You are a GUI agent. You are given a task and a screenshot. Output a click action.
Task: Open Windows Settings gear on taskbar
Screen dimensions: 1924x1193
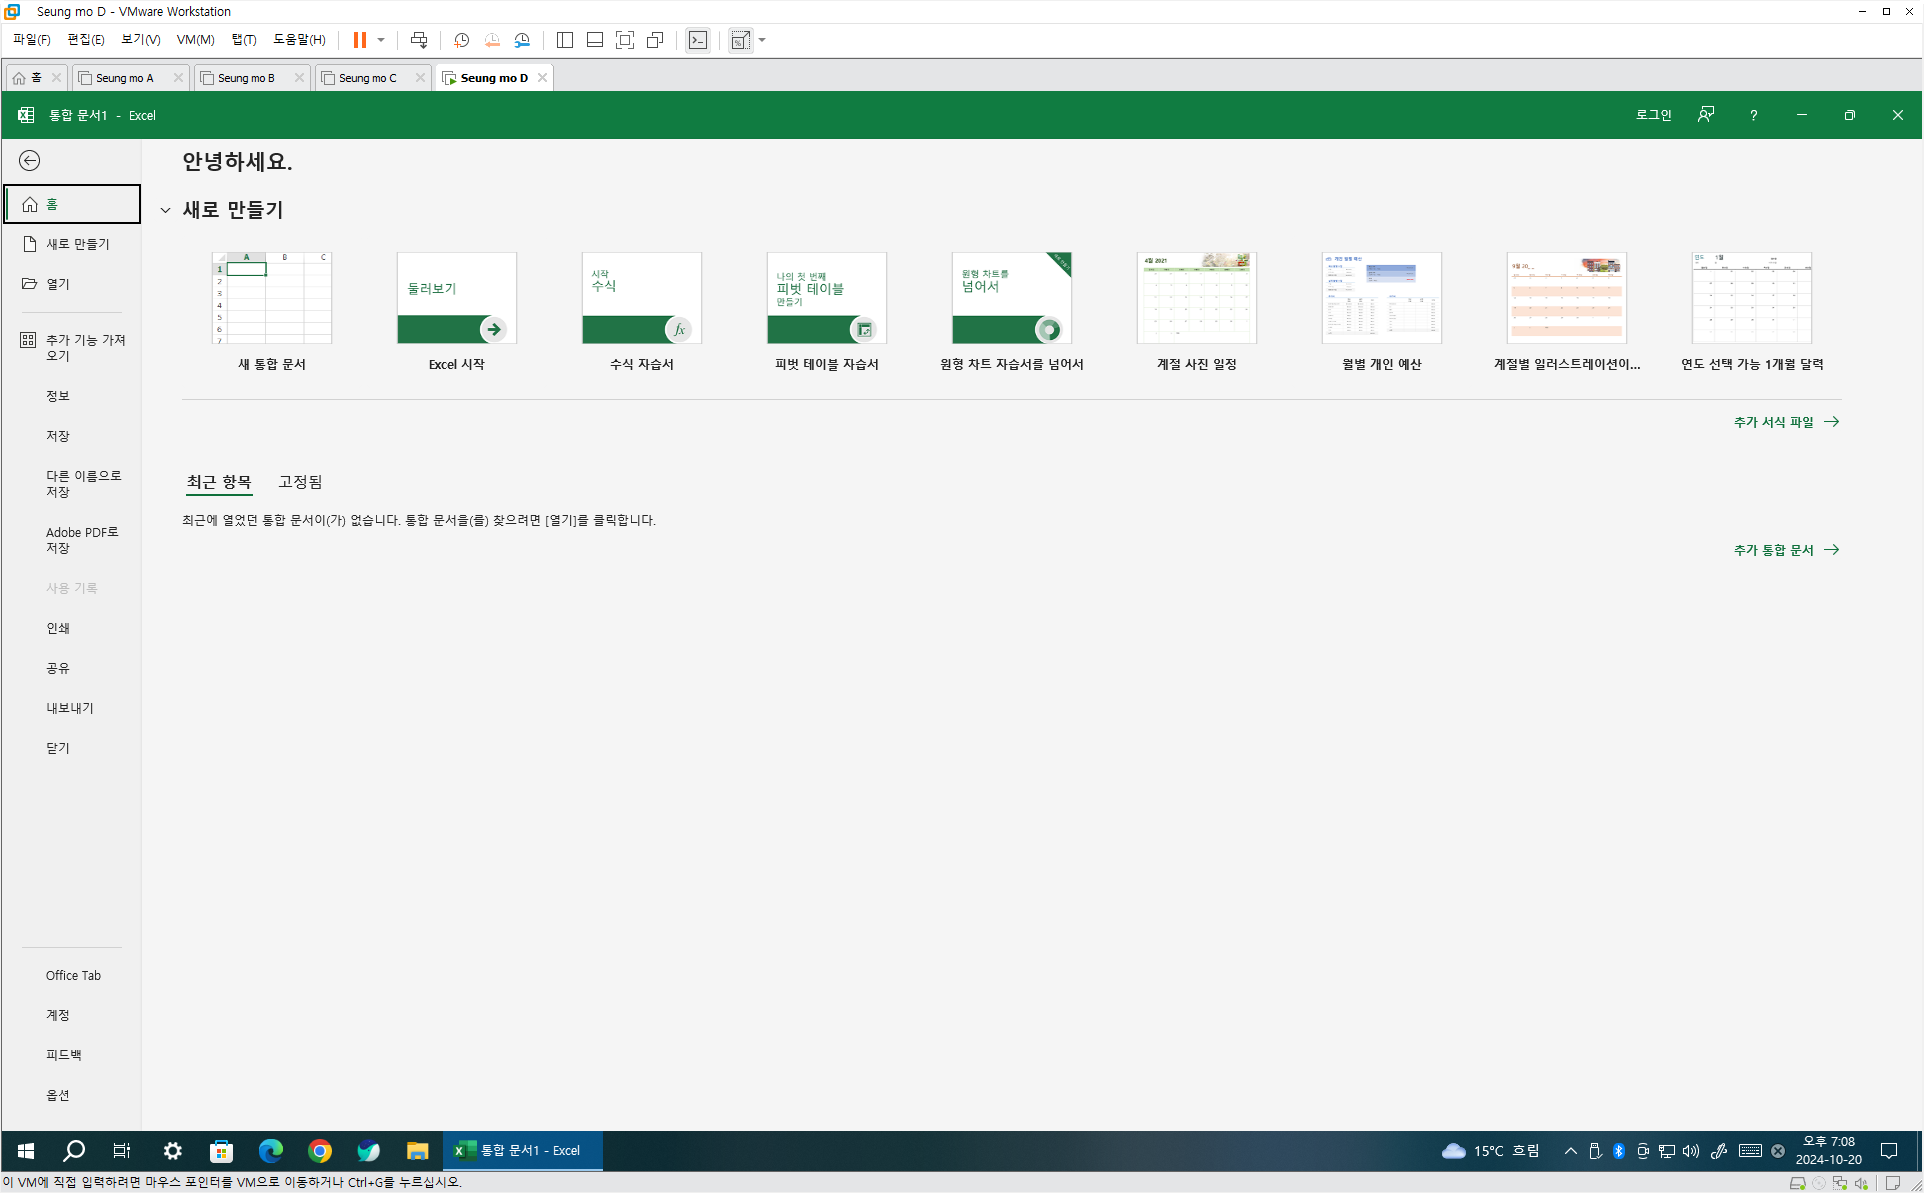click(x=172, y=1151)
